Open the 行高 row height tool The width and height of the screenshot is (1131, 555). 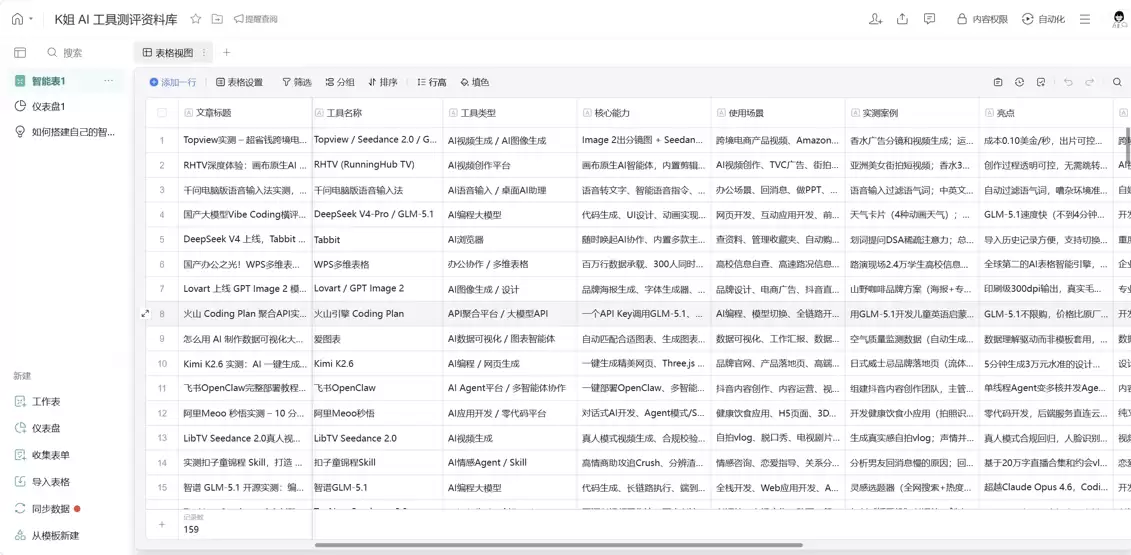click(432, 82)
